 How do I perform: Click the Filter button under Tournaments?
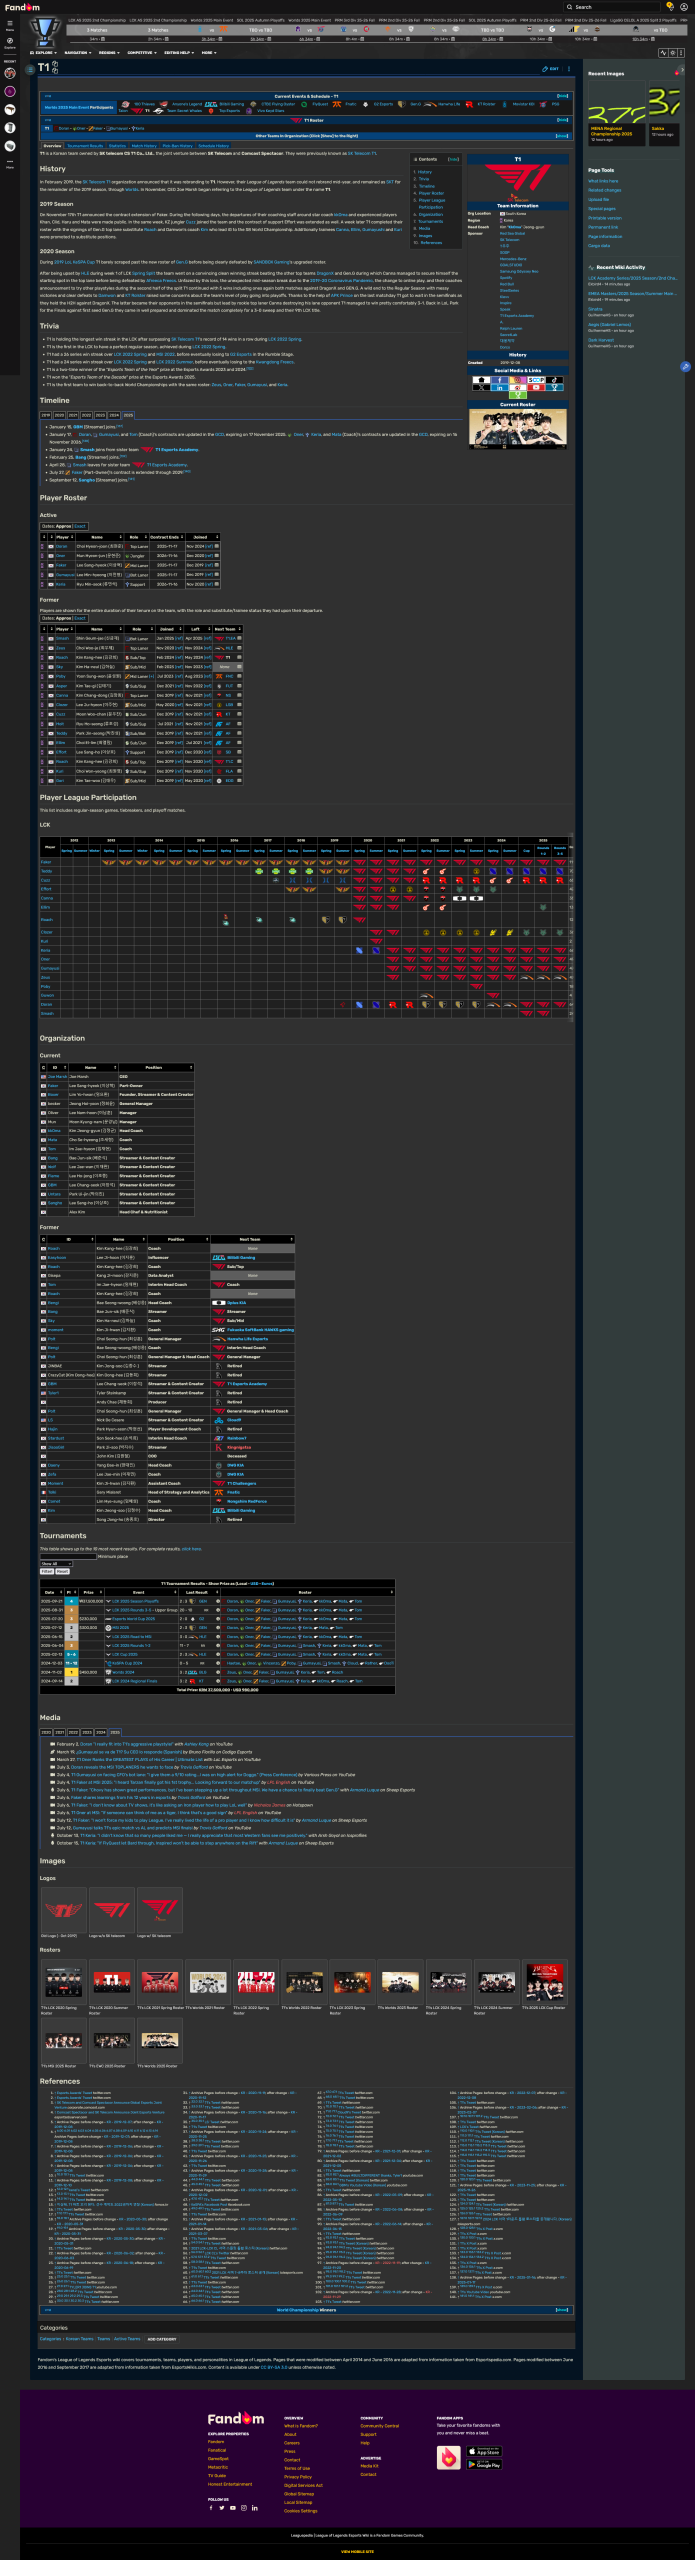46,1571
